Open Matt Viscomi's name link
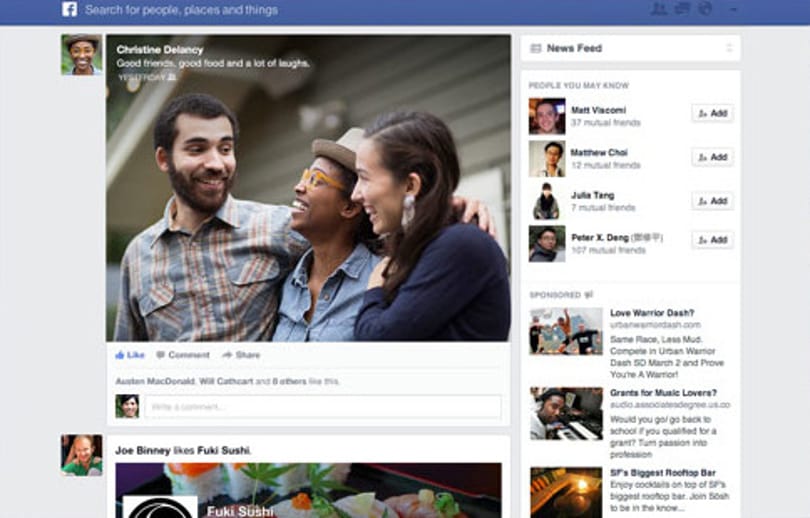Image resolution: width=810 pixels, height=518 pixels. [x=598, y=110]
